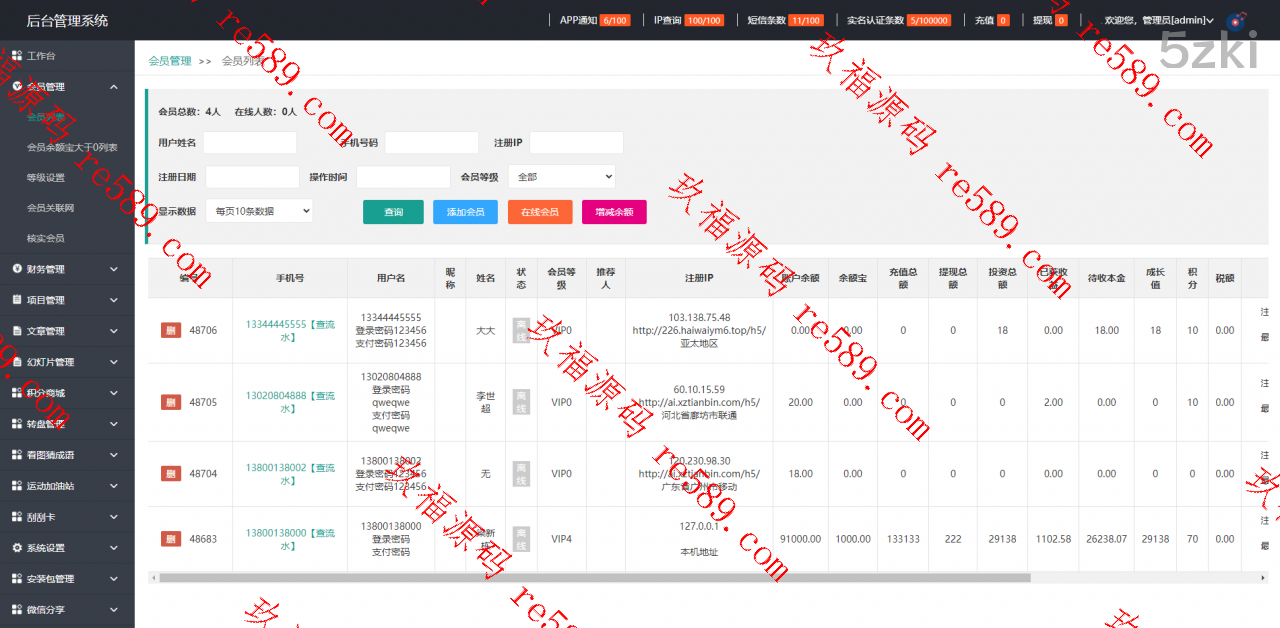
Task: Open 等级设置 submenu item
Action: point(46,178)
